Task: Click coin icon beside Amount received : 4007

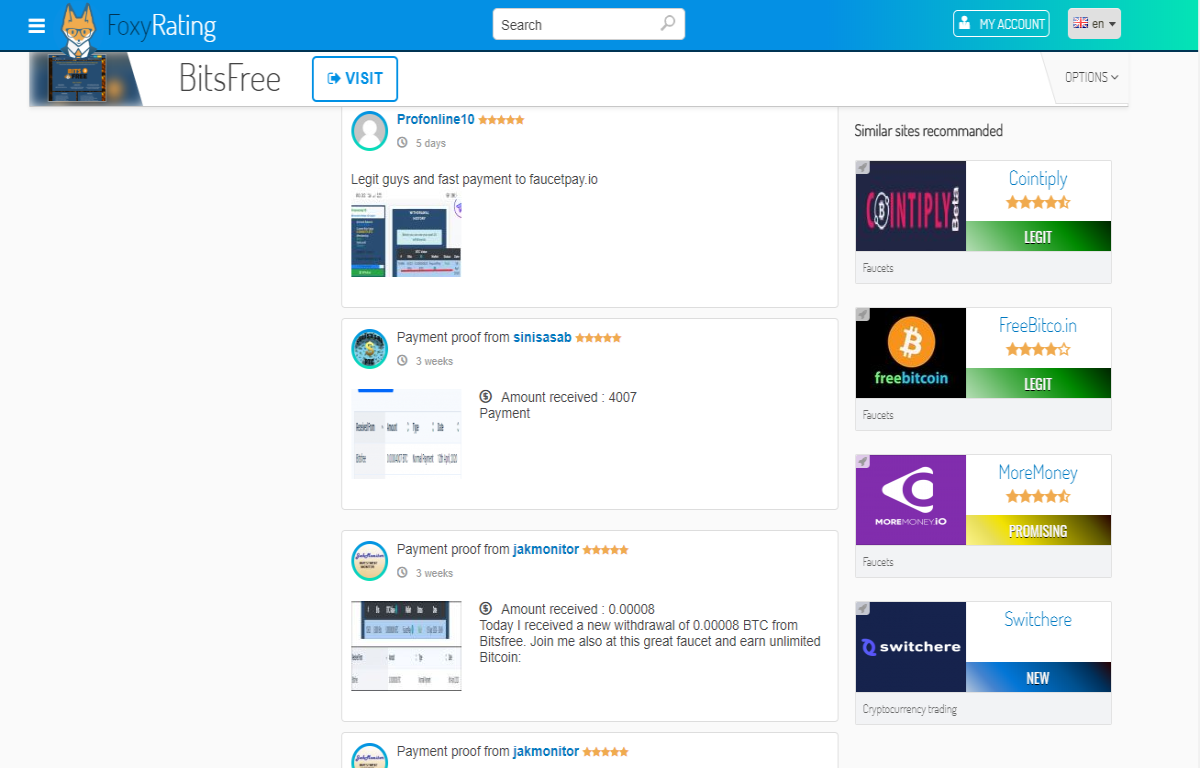Action: pyautogui.click(x=486, y=397)
